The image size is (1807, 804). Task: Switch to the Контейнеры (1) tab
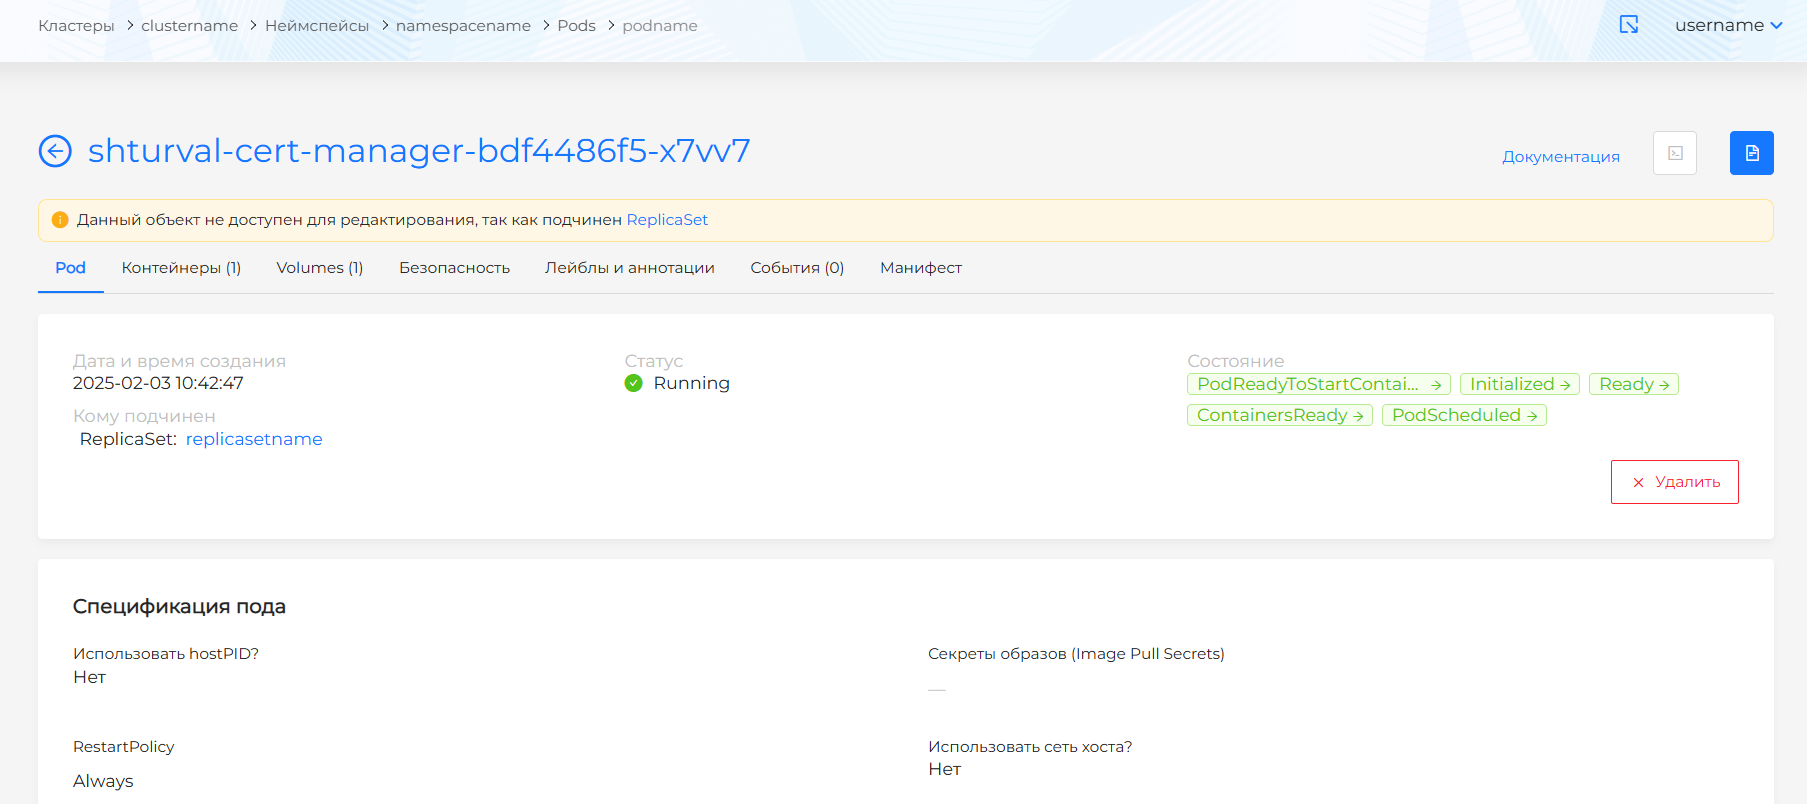point(181,268)
